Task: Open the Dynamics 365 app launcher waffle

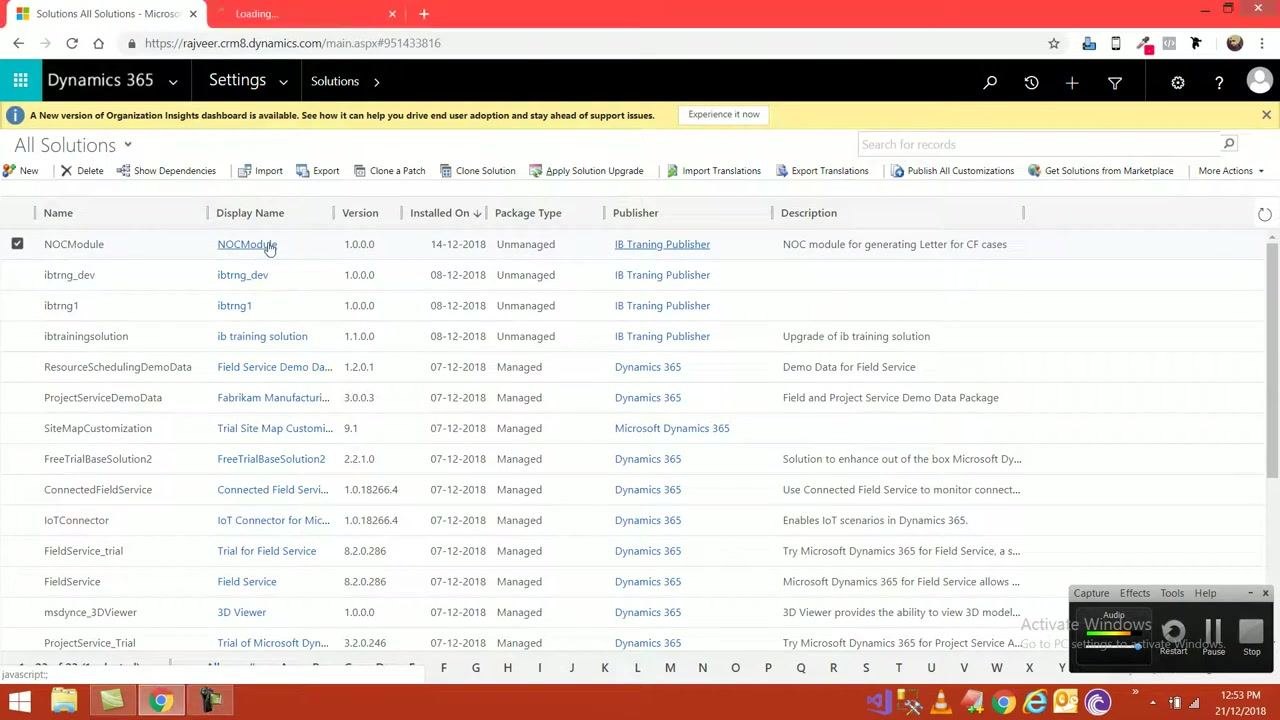Action: (x=20, y=81)
